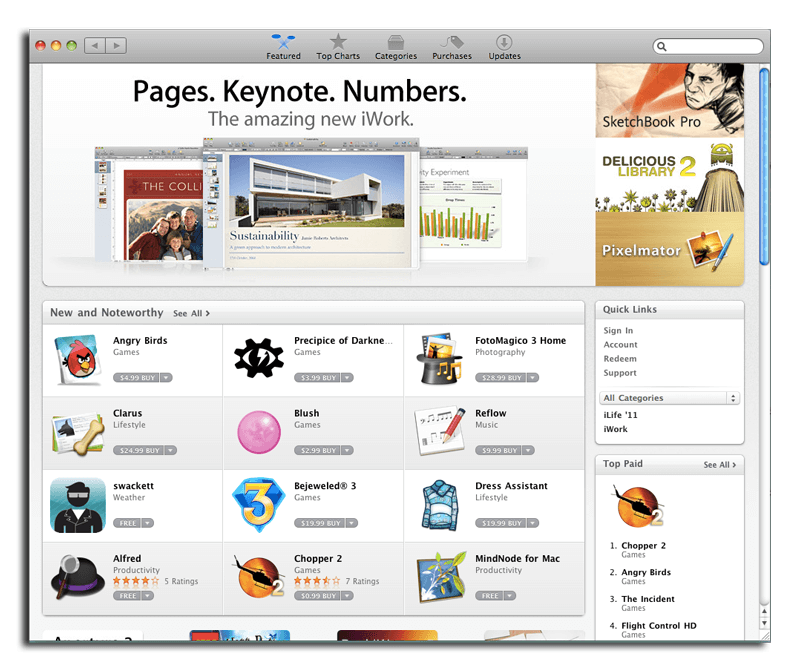This screenshot has height=672, width=800.
Task: Expand Reflow buy options arrow
Action: 529,451
